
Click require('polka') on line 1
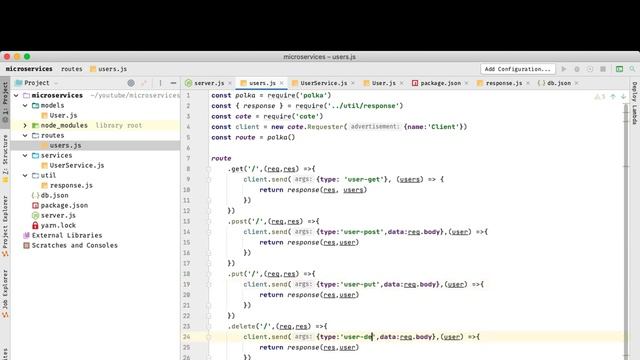tap(299, 95)
